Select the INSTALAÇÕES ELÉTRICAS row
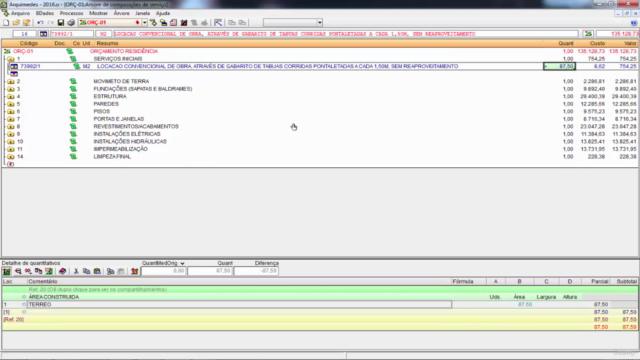Image resolution: width=640 pixels, height=360 pixels. coord(320,134)
